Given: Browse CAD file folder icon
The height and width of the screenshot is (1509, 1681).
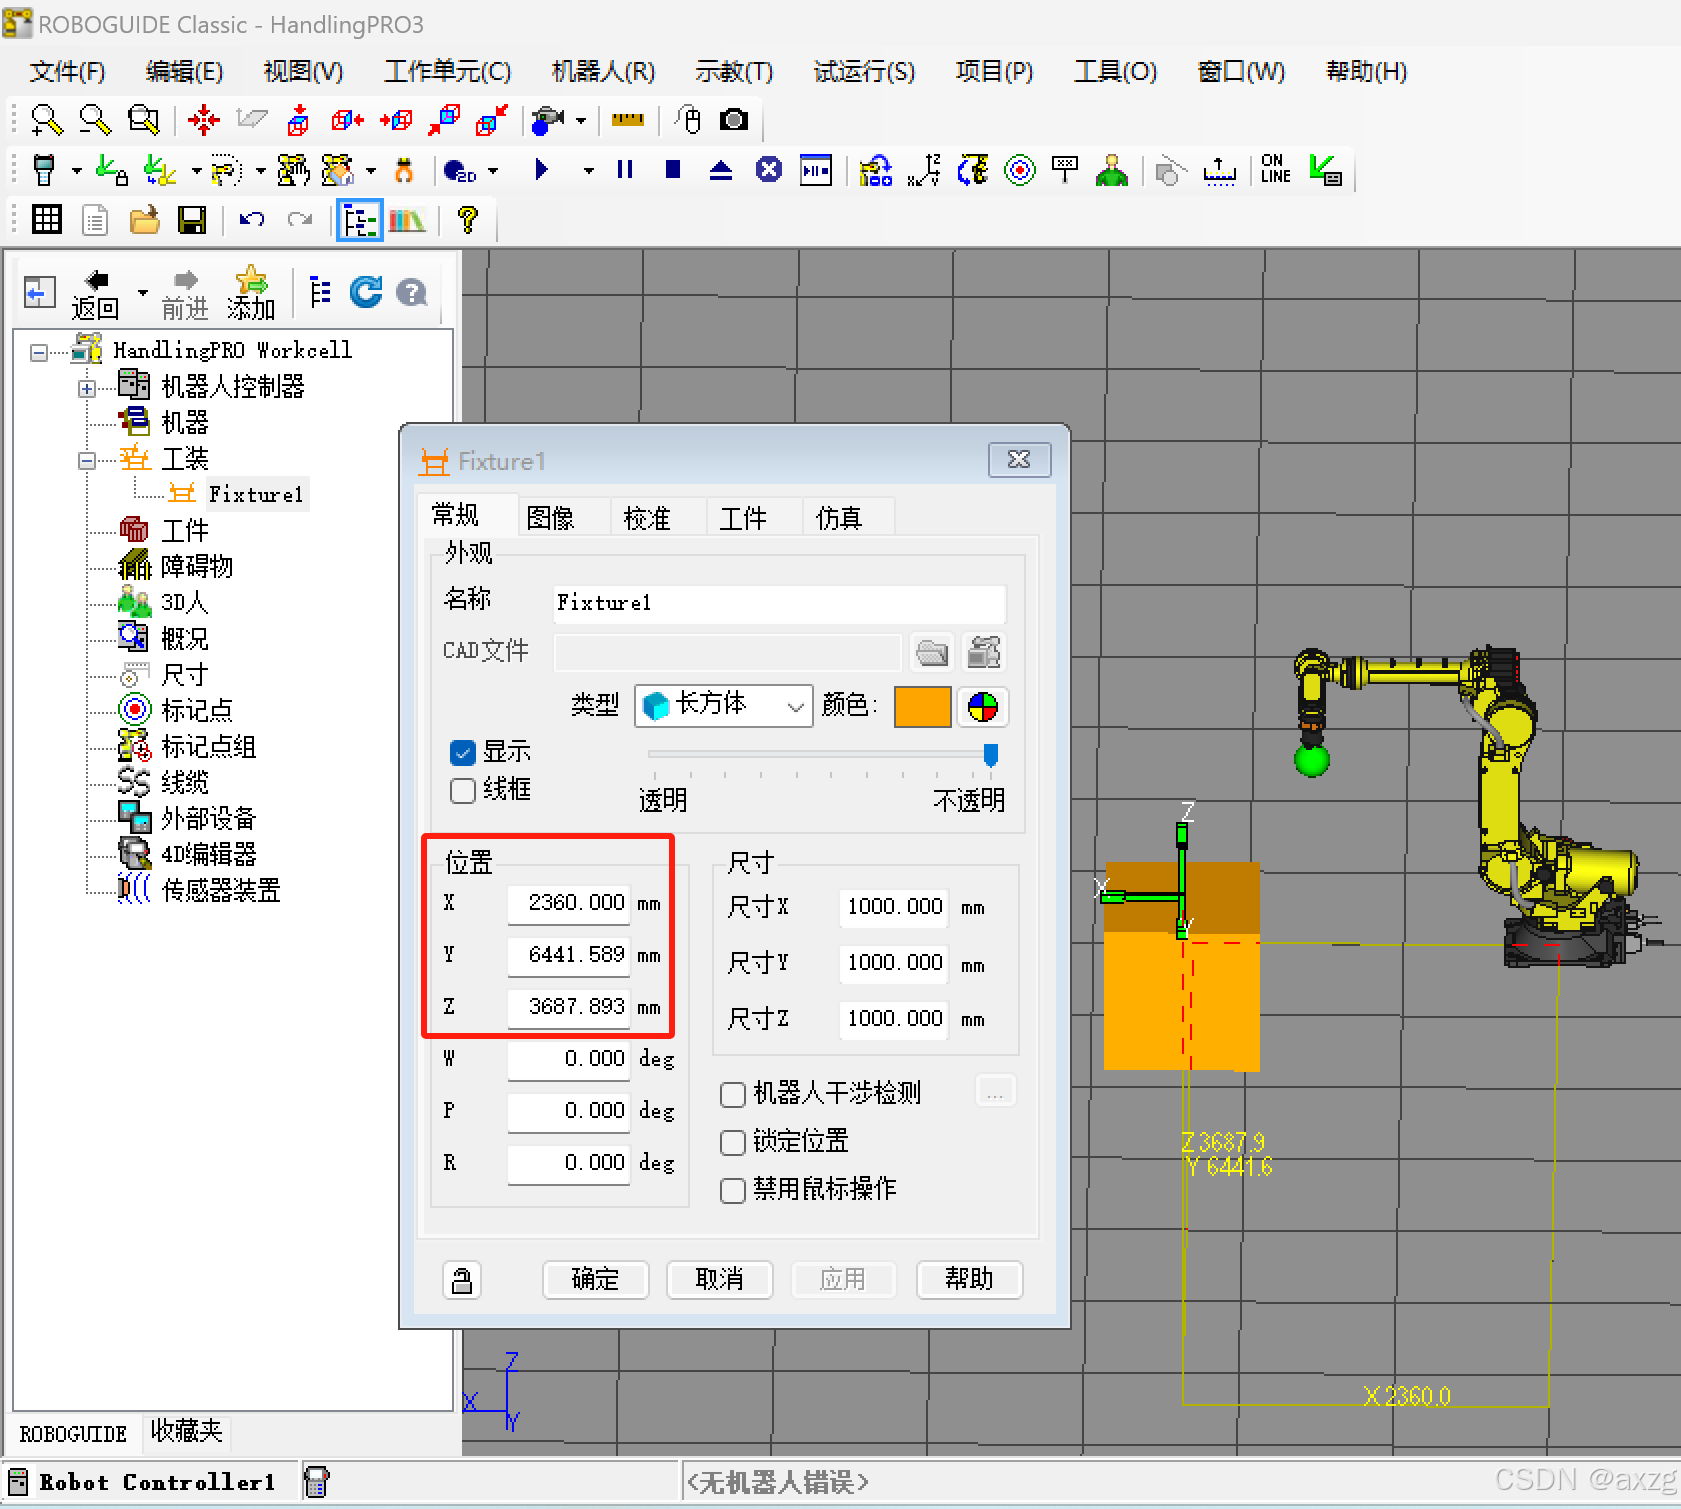Looking at the screenshot, I should pyautogui.click(x=932, y=653).
